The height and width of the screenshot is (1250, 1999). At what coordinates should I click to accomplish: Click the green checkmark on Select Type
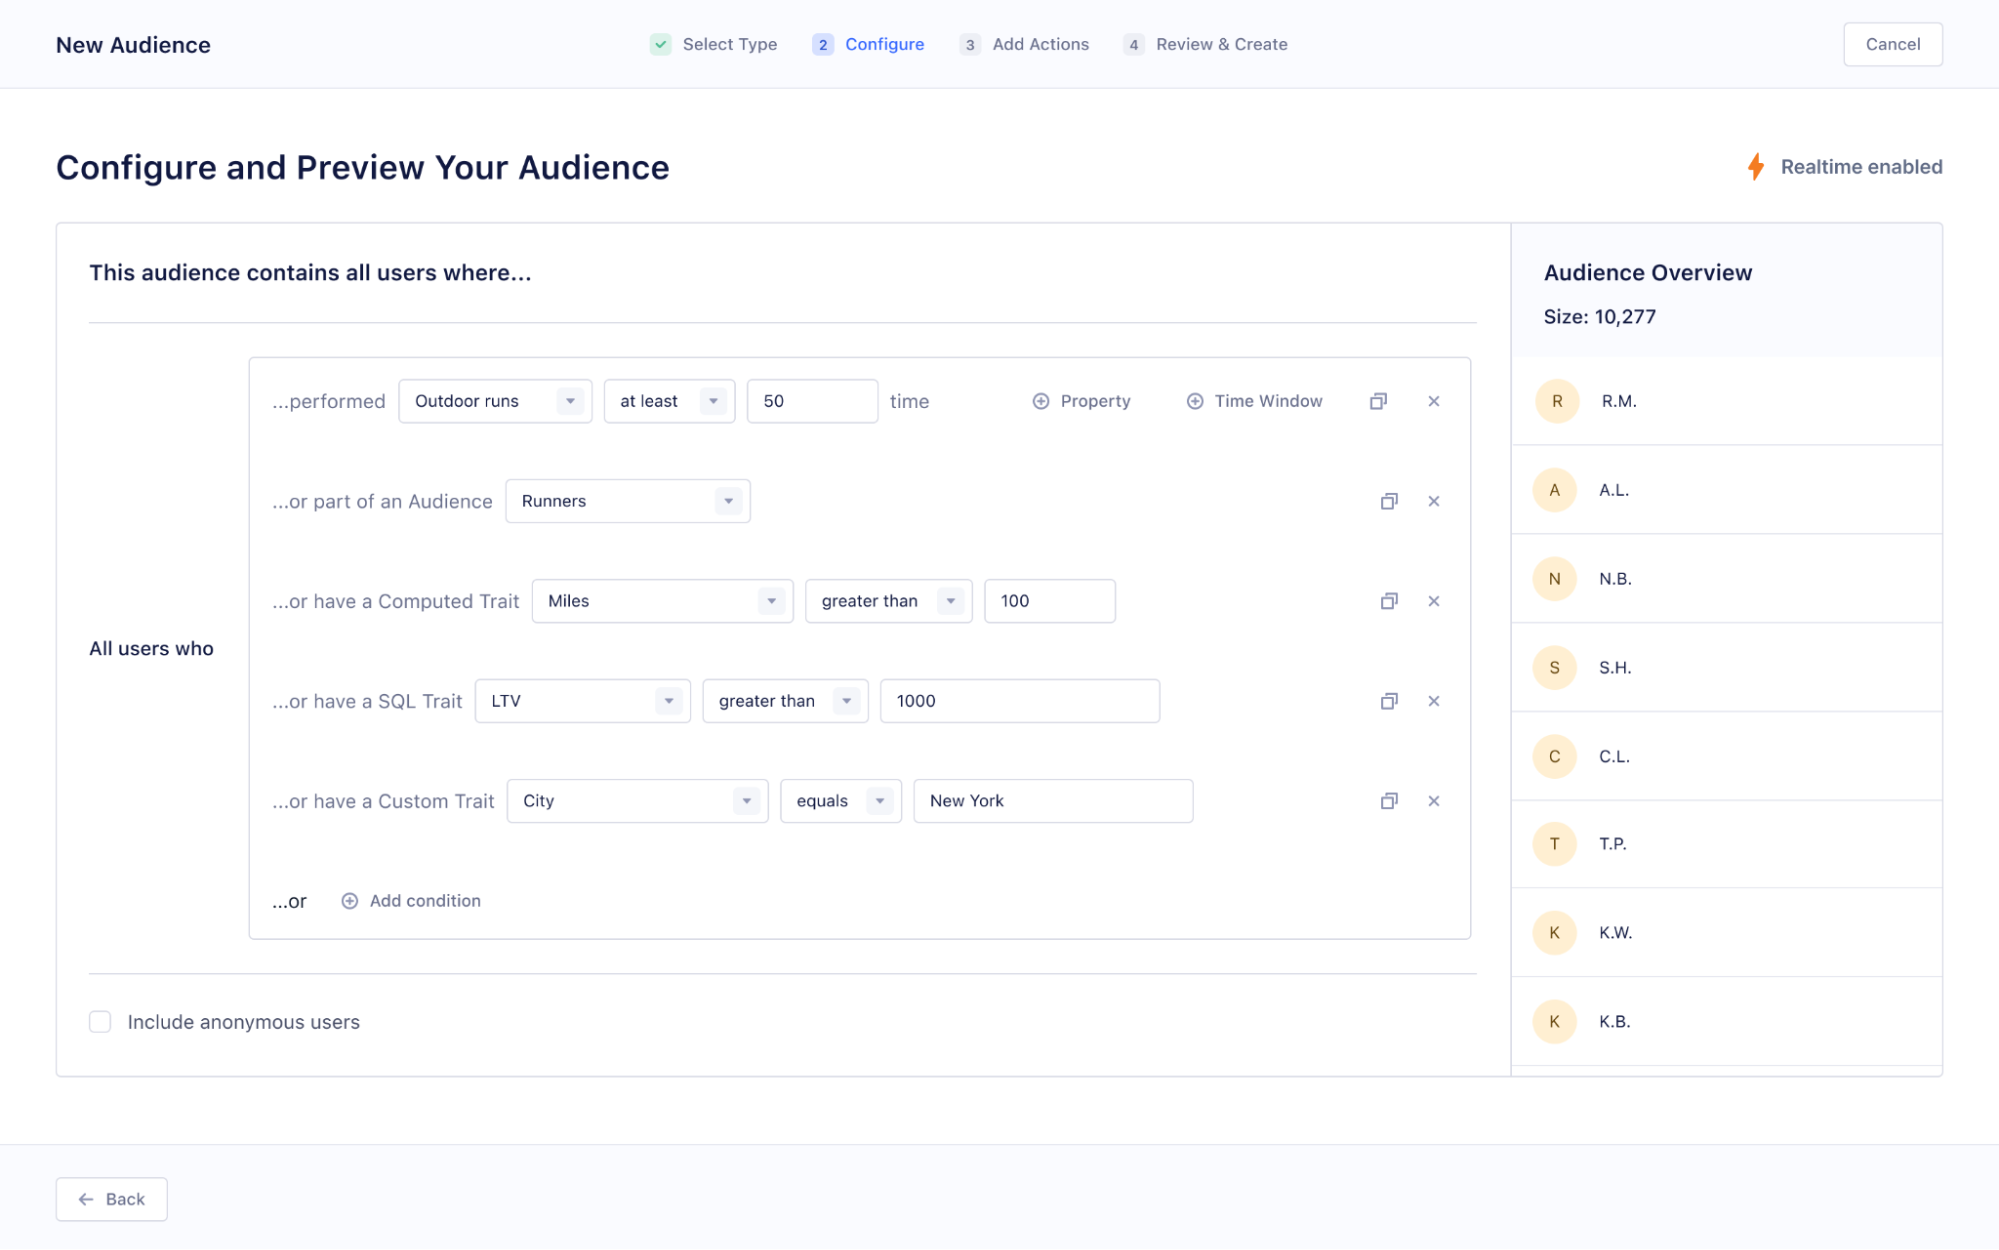(661, 44)
